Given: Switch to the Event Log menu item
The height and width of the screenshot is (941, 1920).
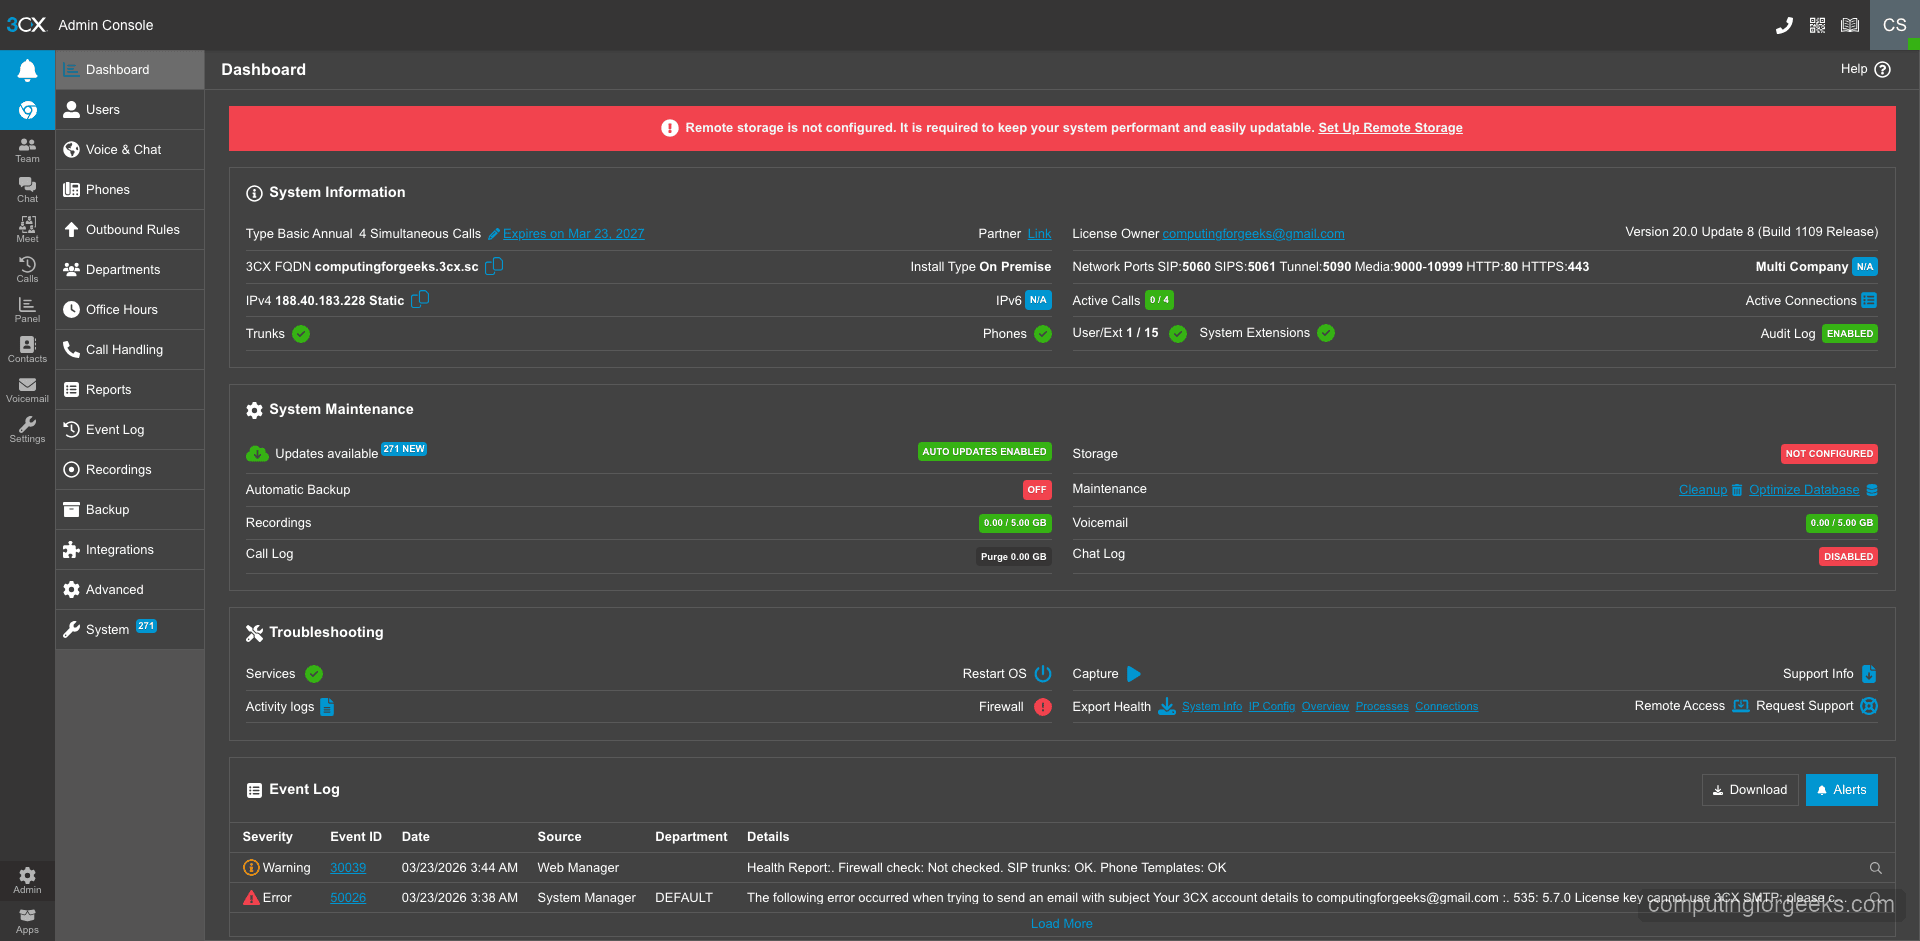Looking at the screenshot, I should 113,429.
